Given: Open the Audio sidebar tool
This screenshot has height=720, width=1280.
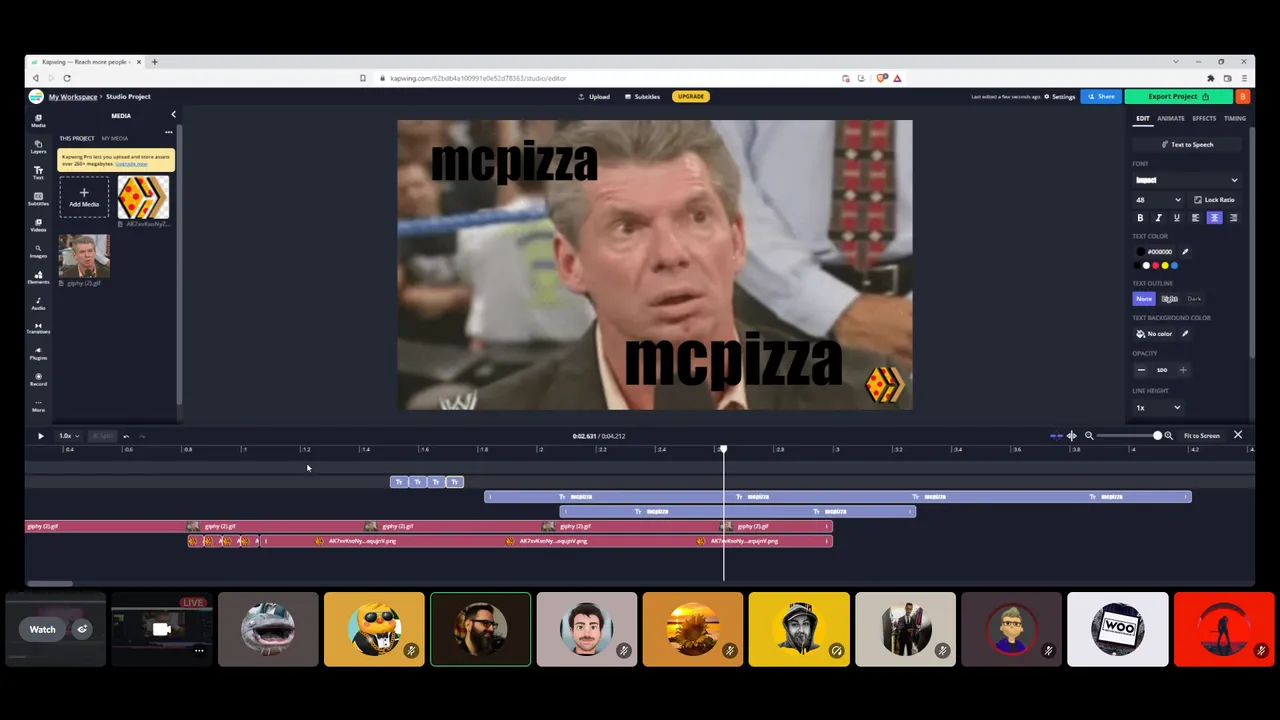Looking at the screenshot, I should coord(38,302).
